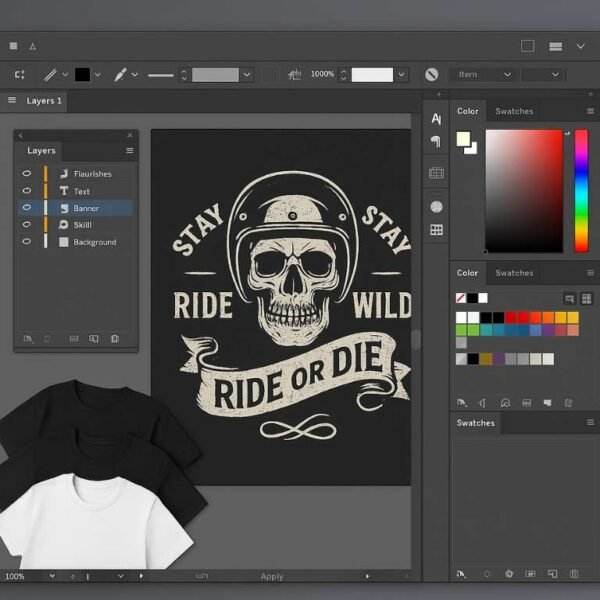600x600 pixels.
Task: Open the menu icon beside Layers 1
Action: tap(12, 100)
